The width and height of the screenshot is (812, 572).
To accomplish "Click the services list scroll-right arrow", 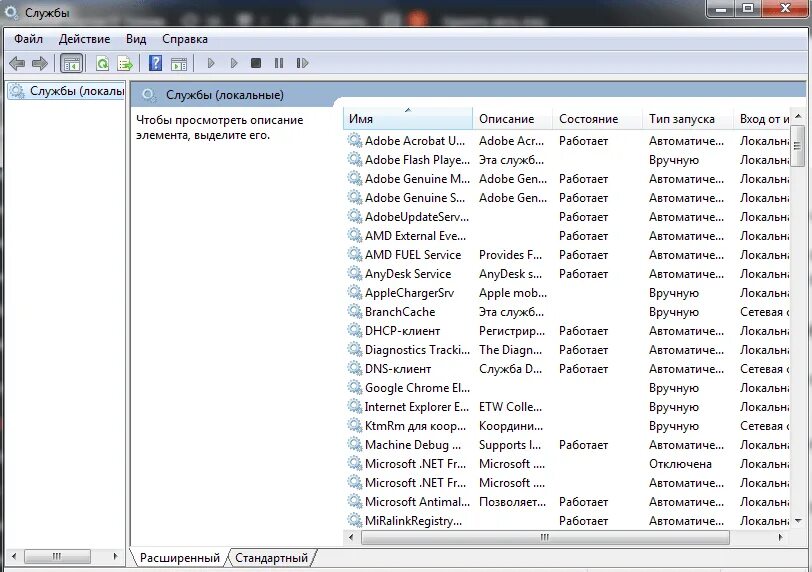I will pyautogui.click(x=780, y=537).
